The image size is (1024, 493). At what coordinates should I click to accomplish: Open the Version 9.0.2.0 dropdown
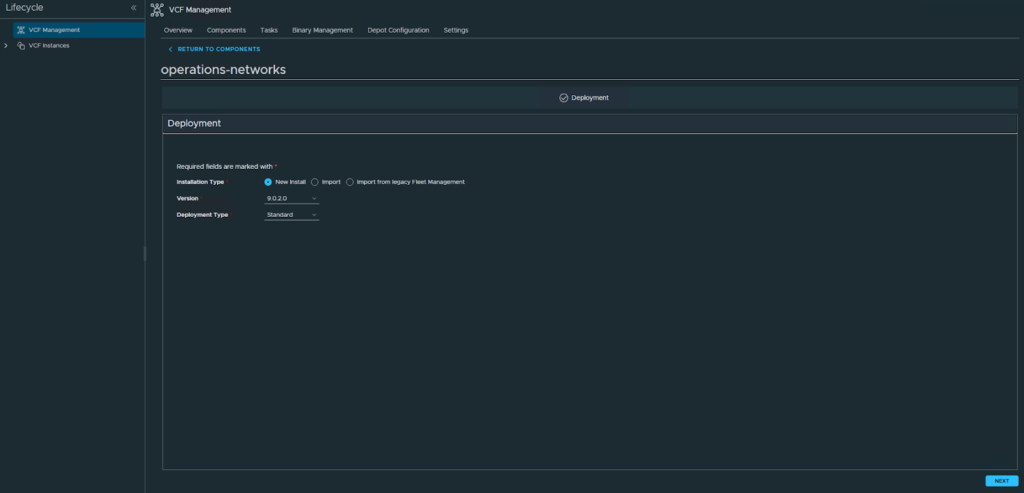pyautogui.click(x=291, y=199)
